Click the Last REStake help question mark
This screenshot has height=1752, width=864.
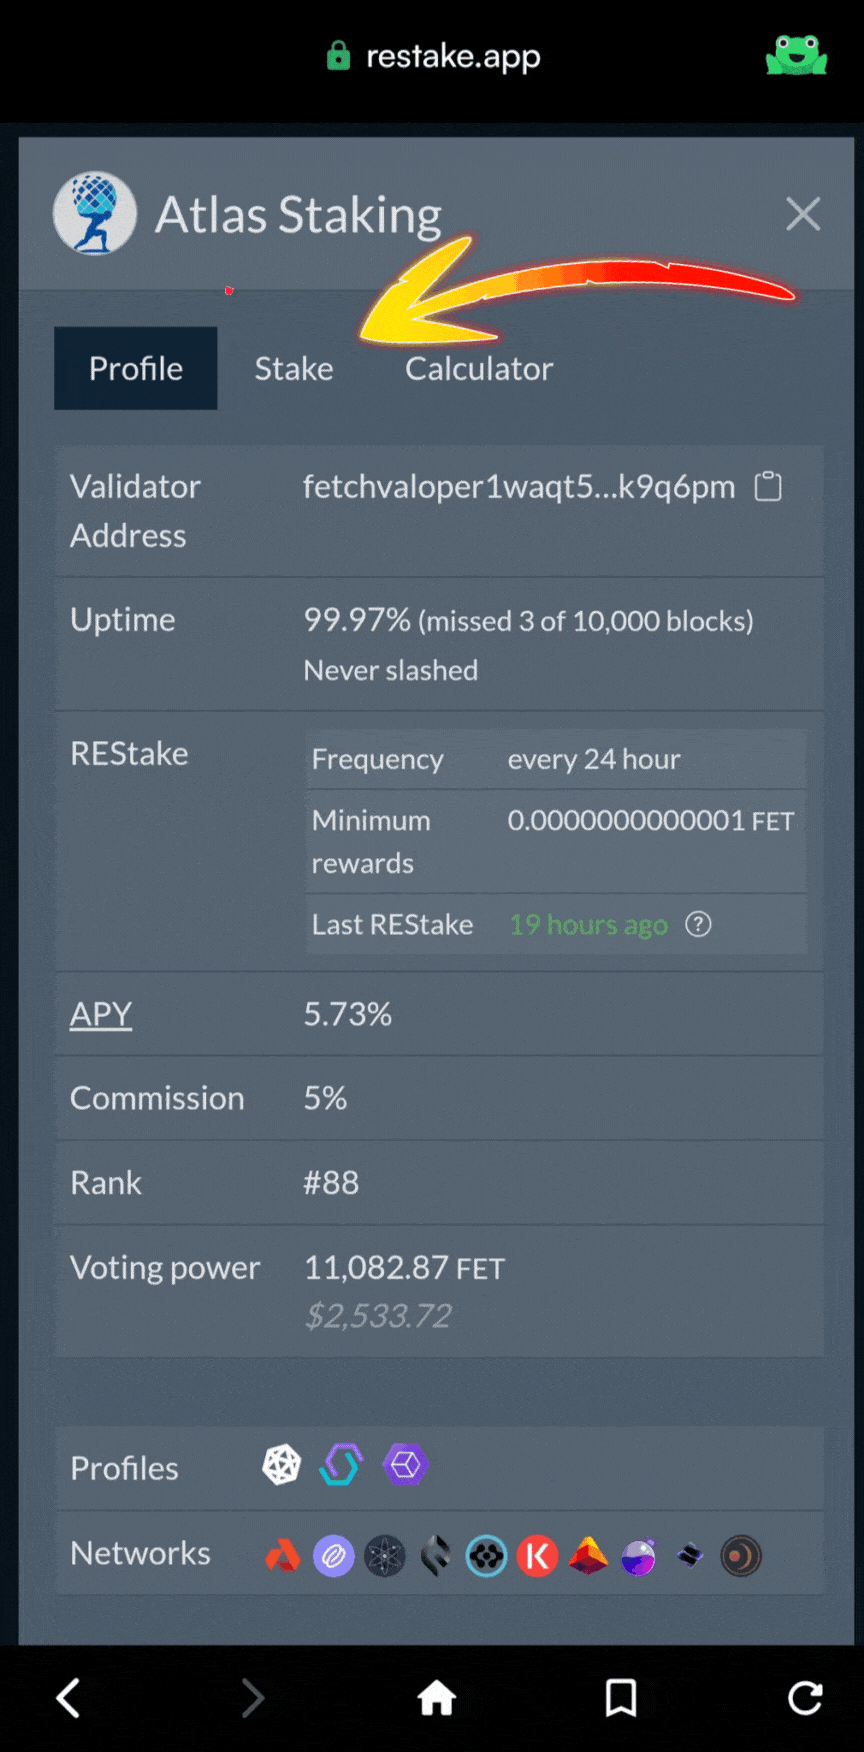coord(698,924)
